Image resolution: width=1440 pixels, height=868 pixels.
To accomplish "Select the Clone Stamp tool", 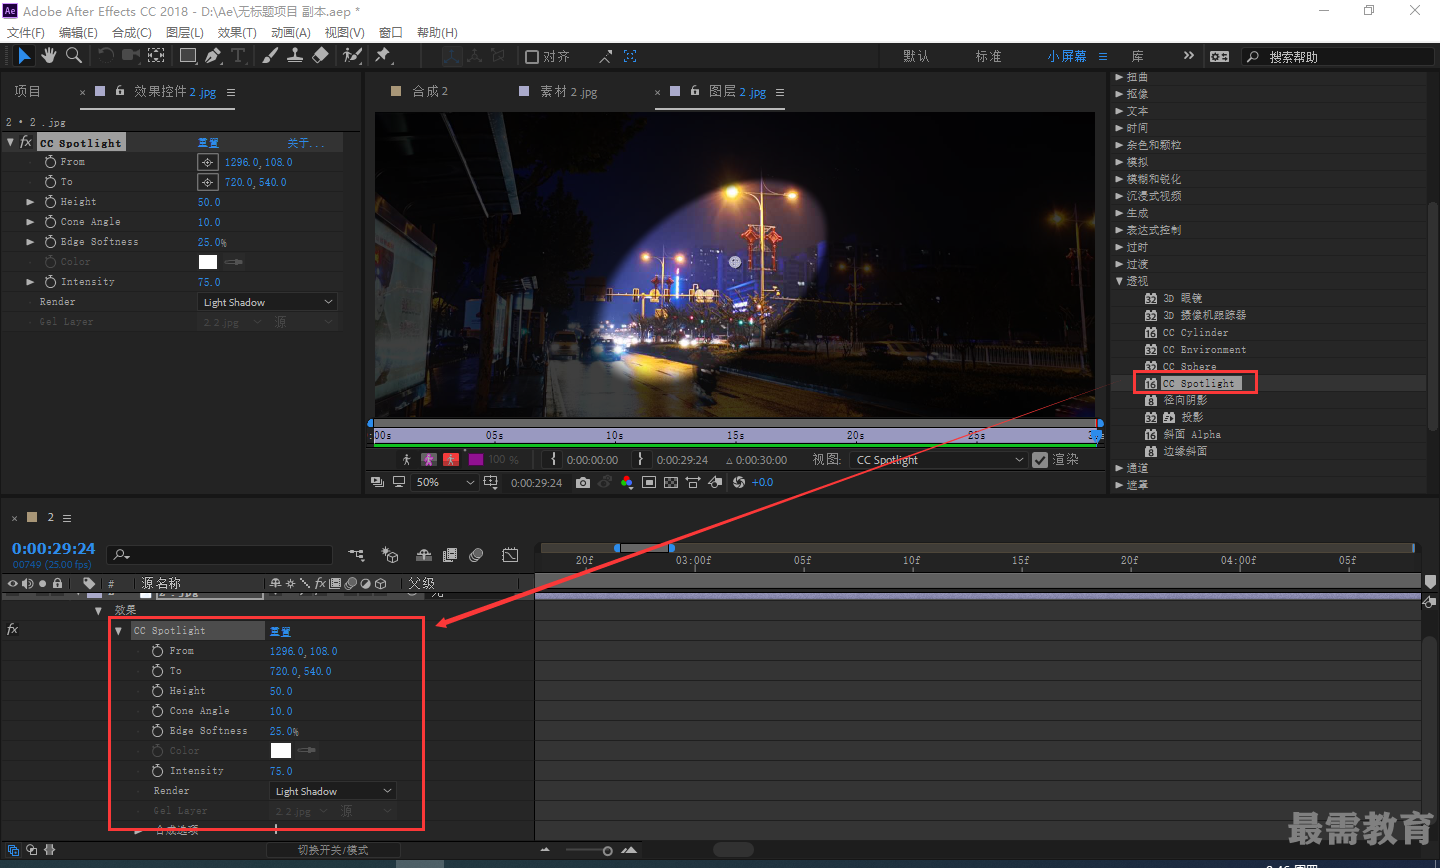I will tap(295, 56).
